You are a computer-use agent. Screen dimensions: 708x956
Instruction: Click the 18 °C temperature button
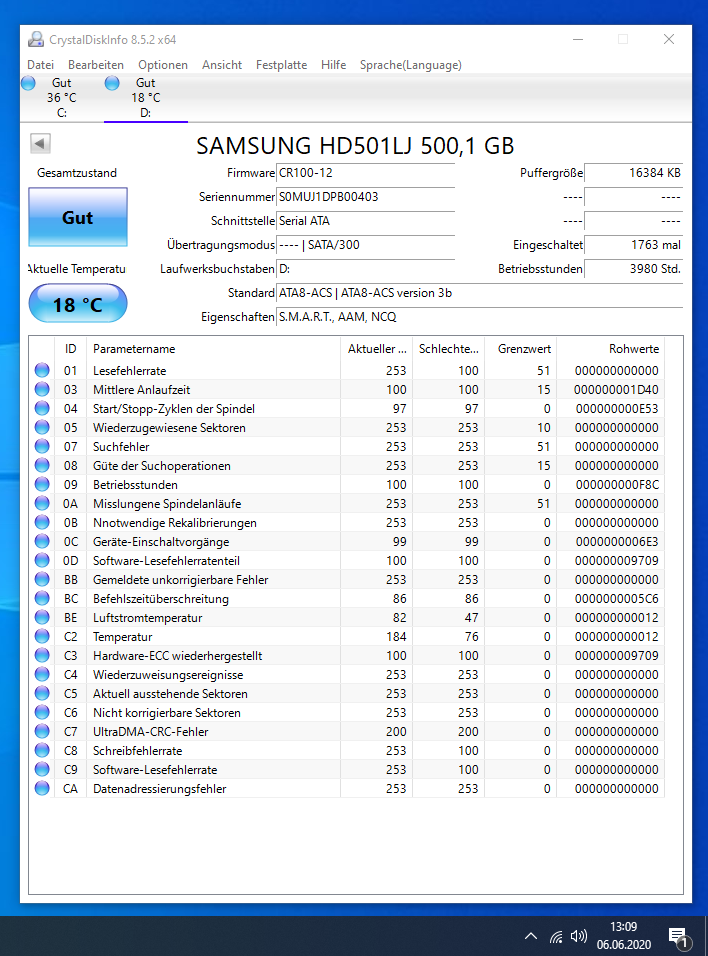pos(78,304)
